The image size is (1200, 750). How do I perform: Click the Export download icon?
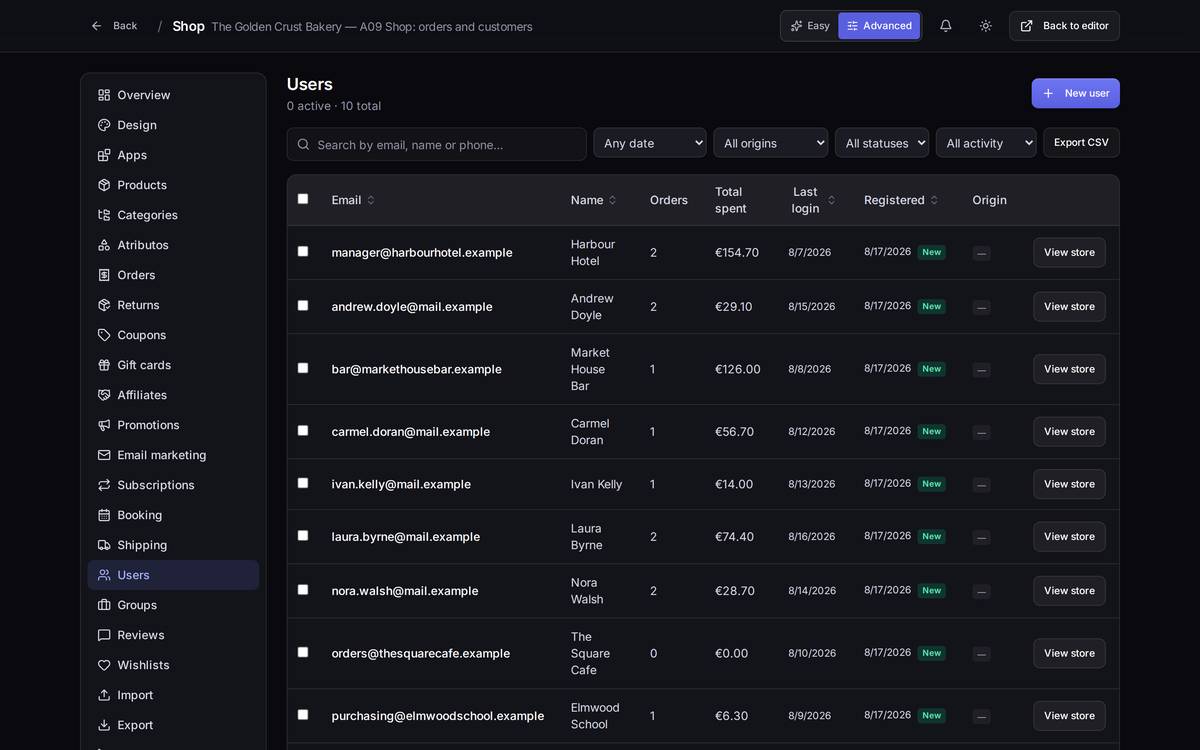(x=104, y=725)
